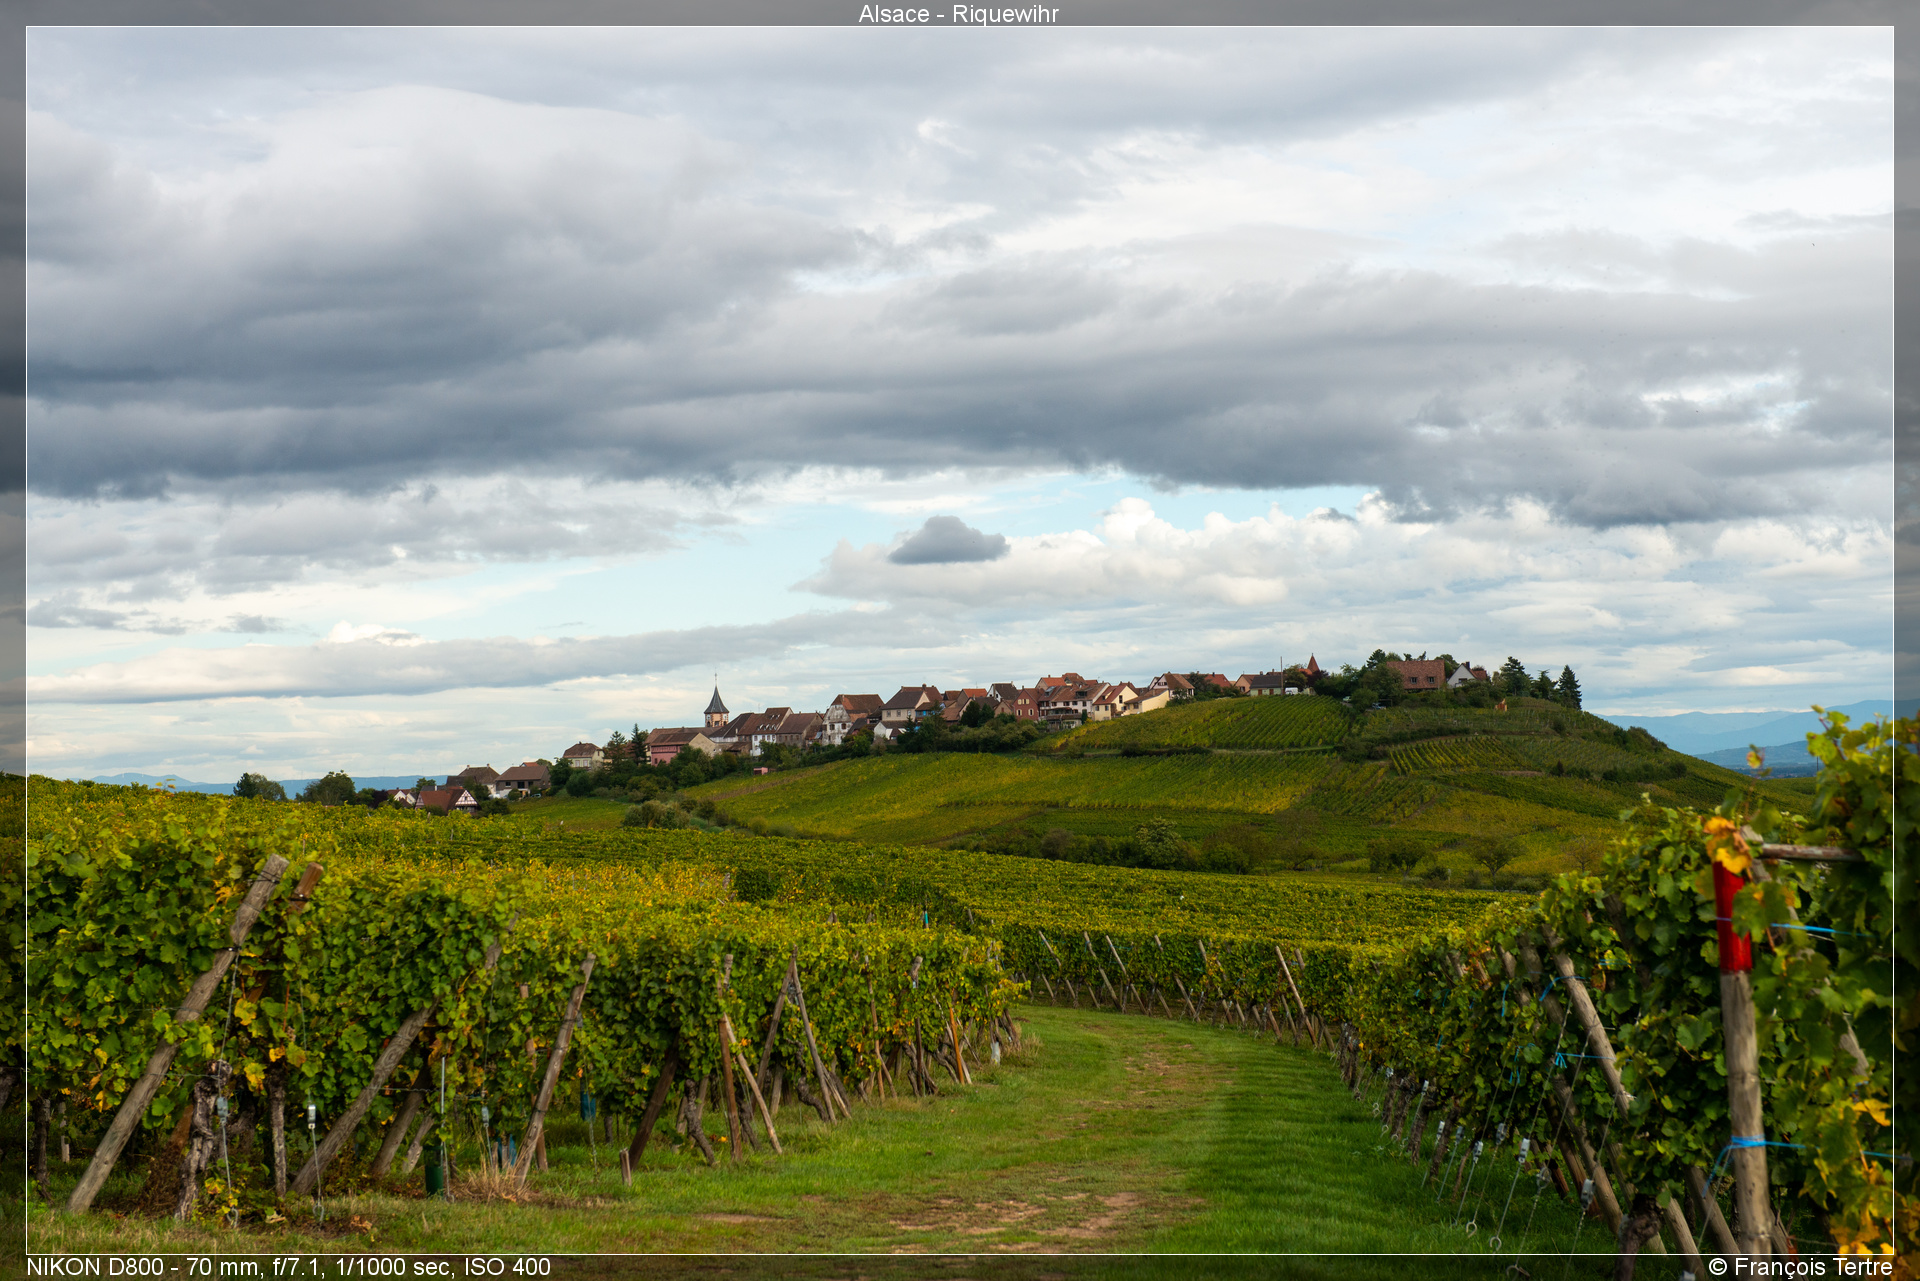Click the EXIF caption 'NIKON D800 - 70 mm, f/7.1, 1/1000 sec, ISO 400'

[288, 1267]
